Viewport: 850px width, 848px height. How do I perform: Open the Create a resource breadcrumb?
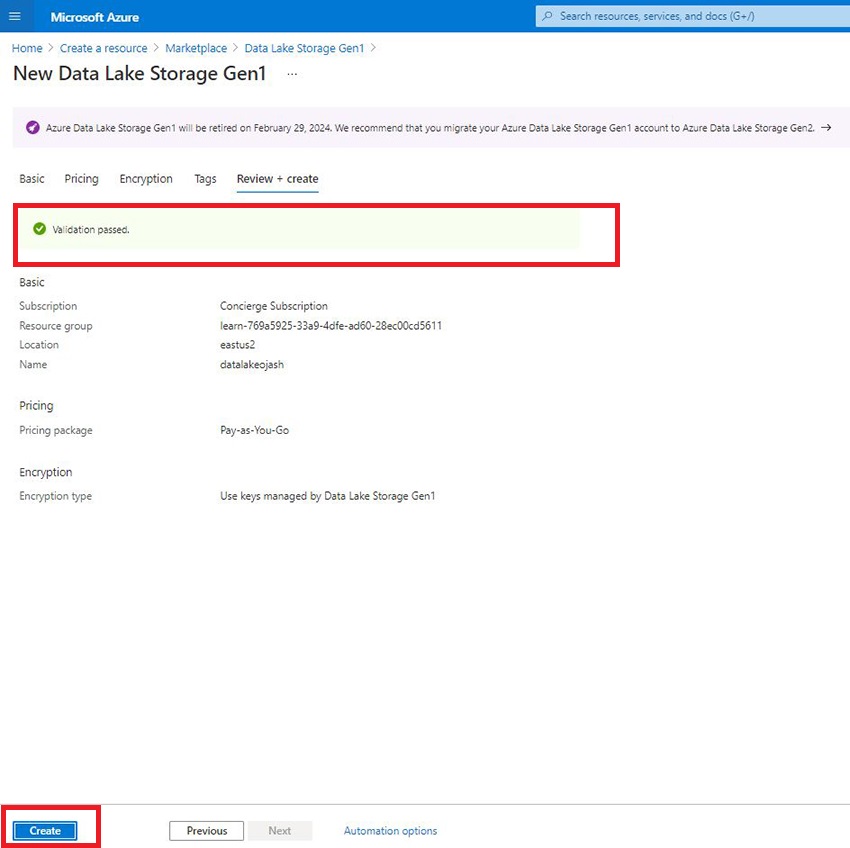pyautogui.click(x=104, y=48)
